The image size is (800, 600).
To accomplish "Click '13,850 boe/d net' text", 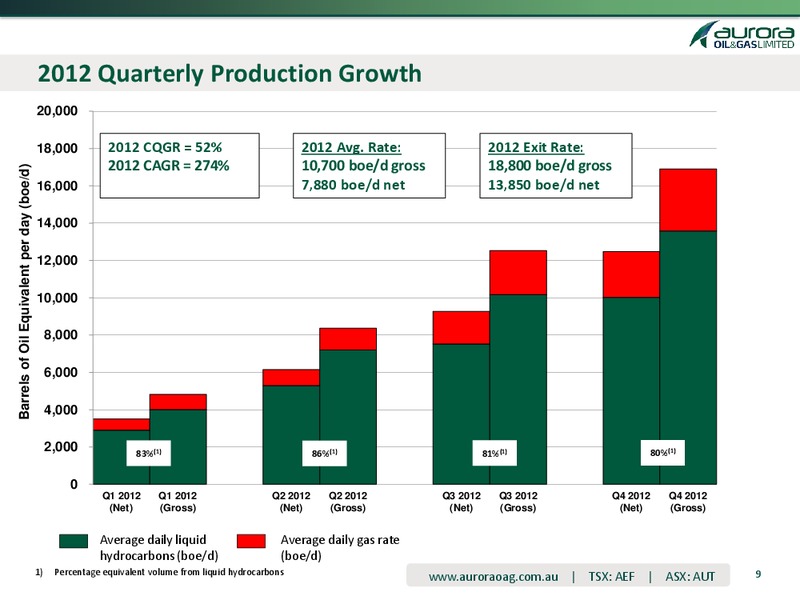I will point(543,185).
